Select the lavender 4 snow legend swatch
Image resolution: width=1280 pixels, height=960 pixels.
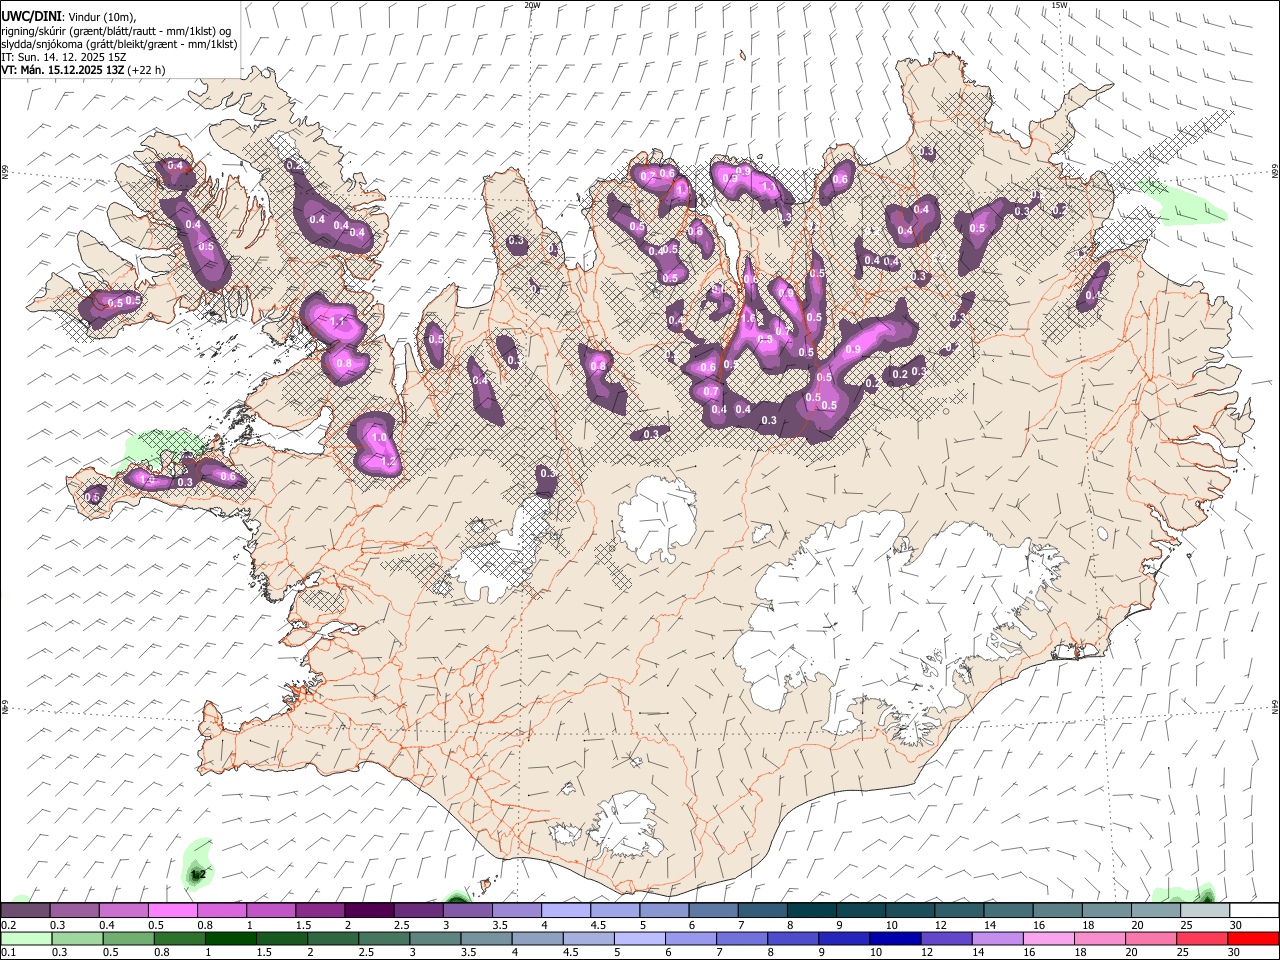pos(566,911)
